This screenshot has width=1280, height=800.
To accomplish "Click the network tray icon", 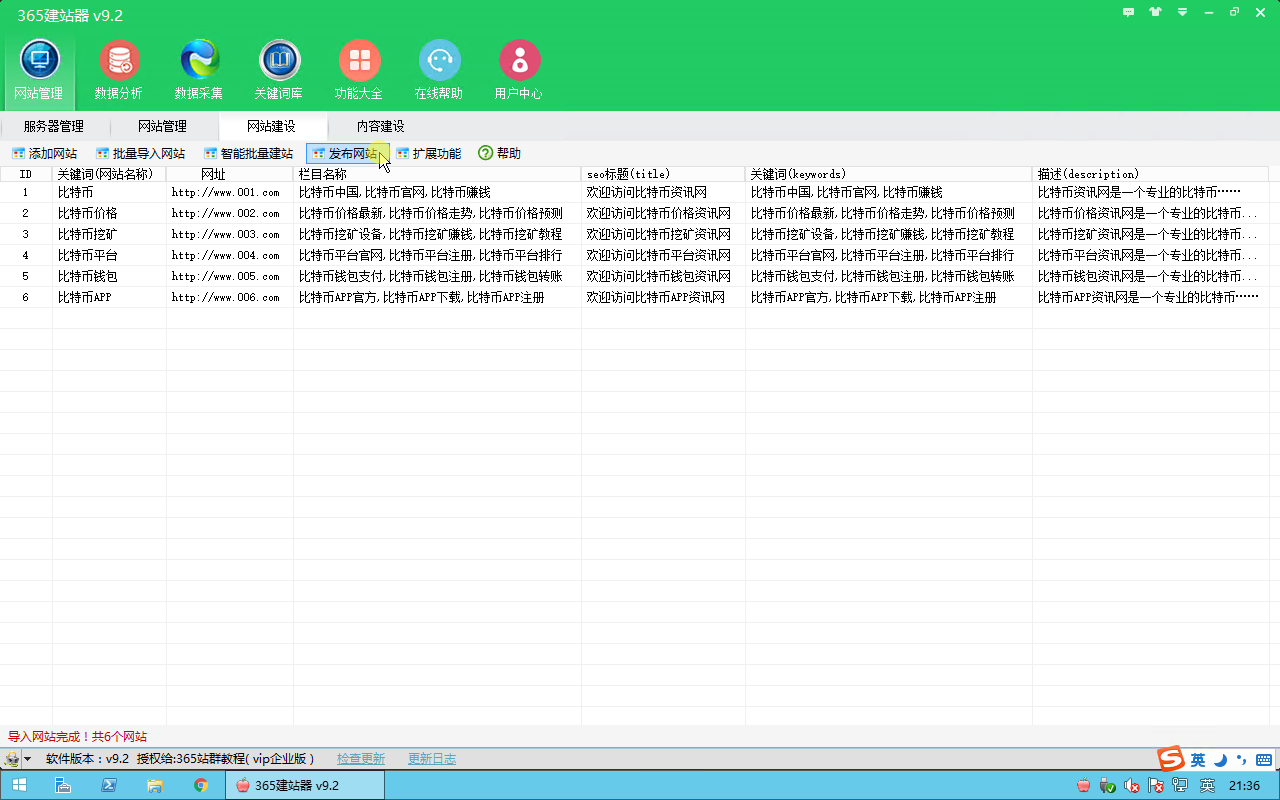I will click(1180, 786).
